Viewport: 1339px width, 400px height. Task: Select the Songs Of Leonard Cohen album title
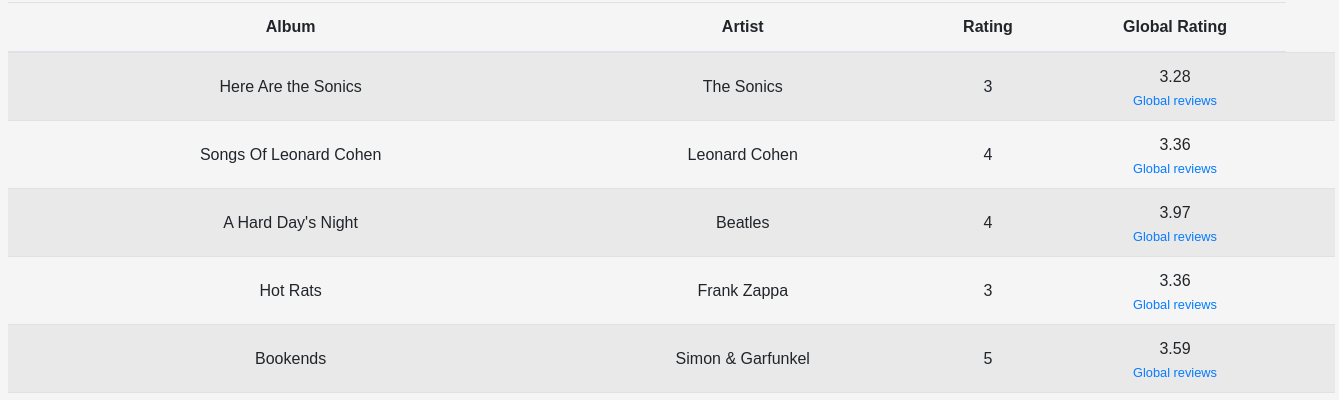(290, 155)
